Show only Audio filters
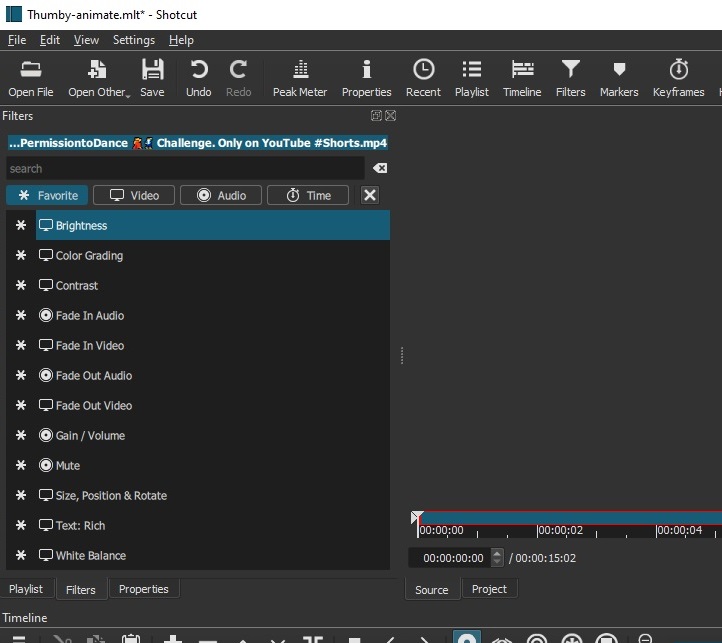The height and width of the screenshot is (643, 722). point(220,195)
